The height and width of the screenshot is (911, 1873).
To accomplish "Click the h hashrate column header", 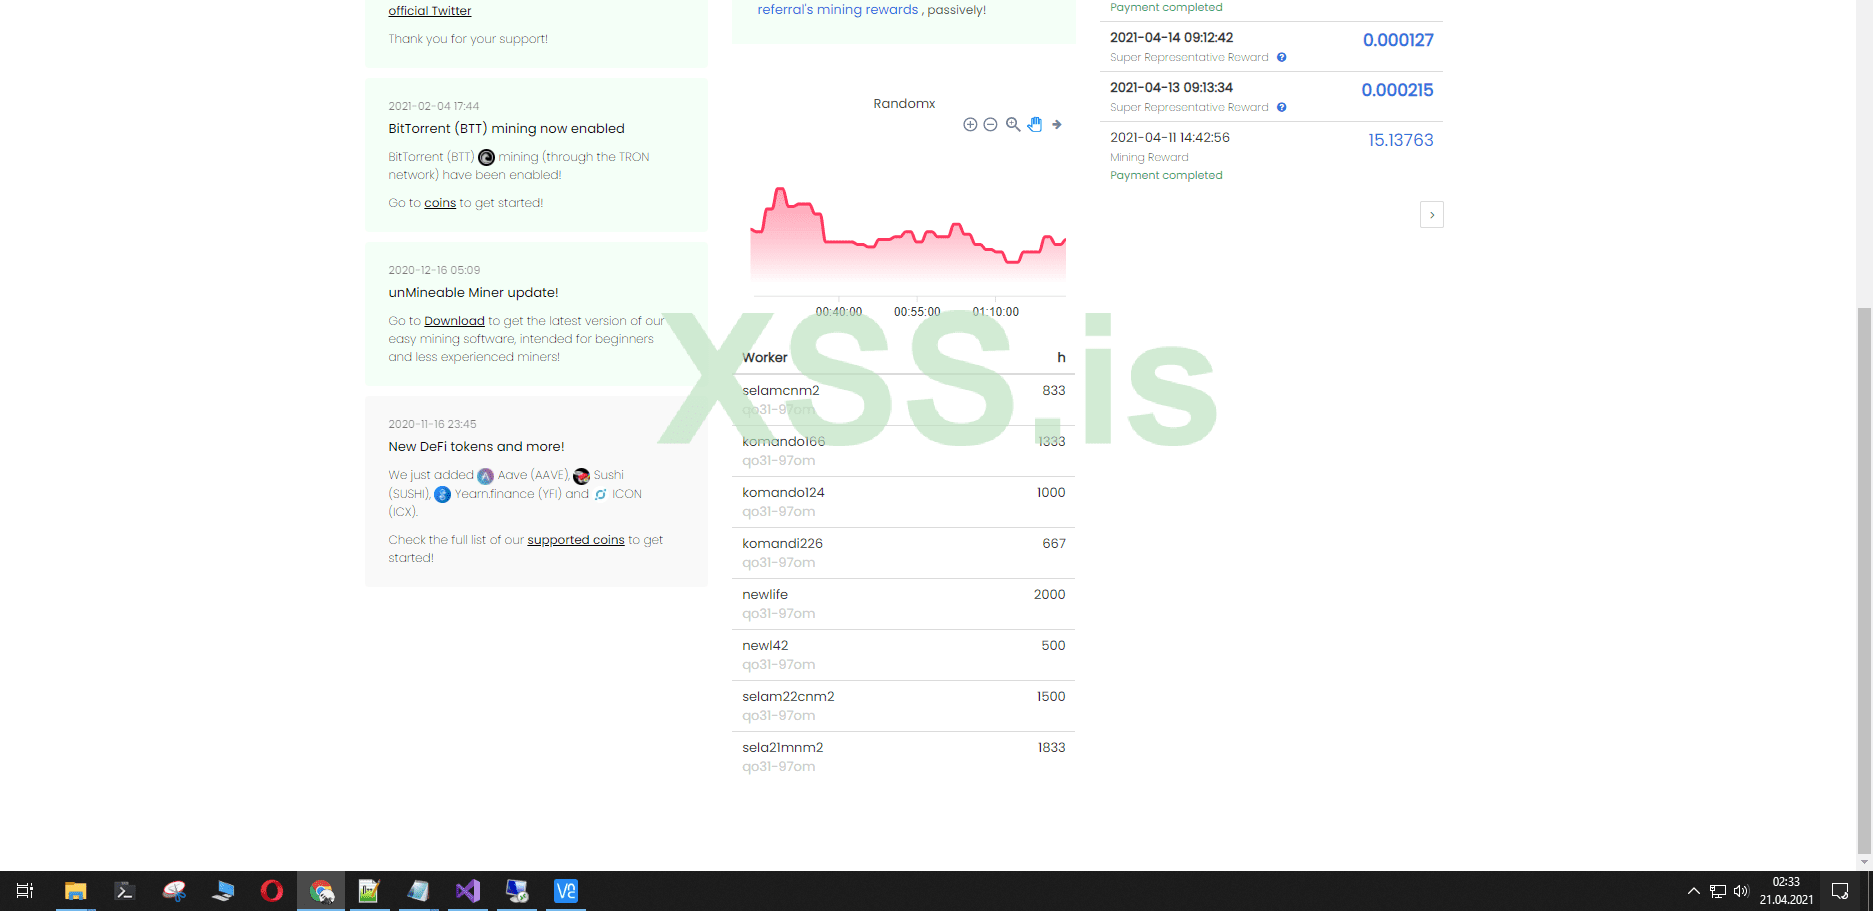I will tap(1061, 358).
